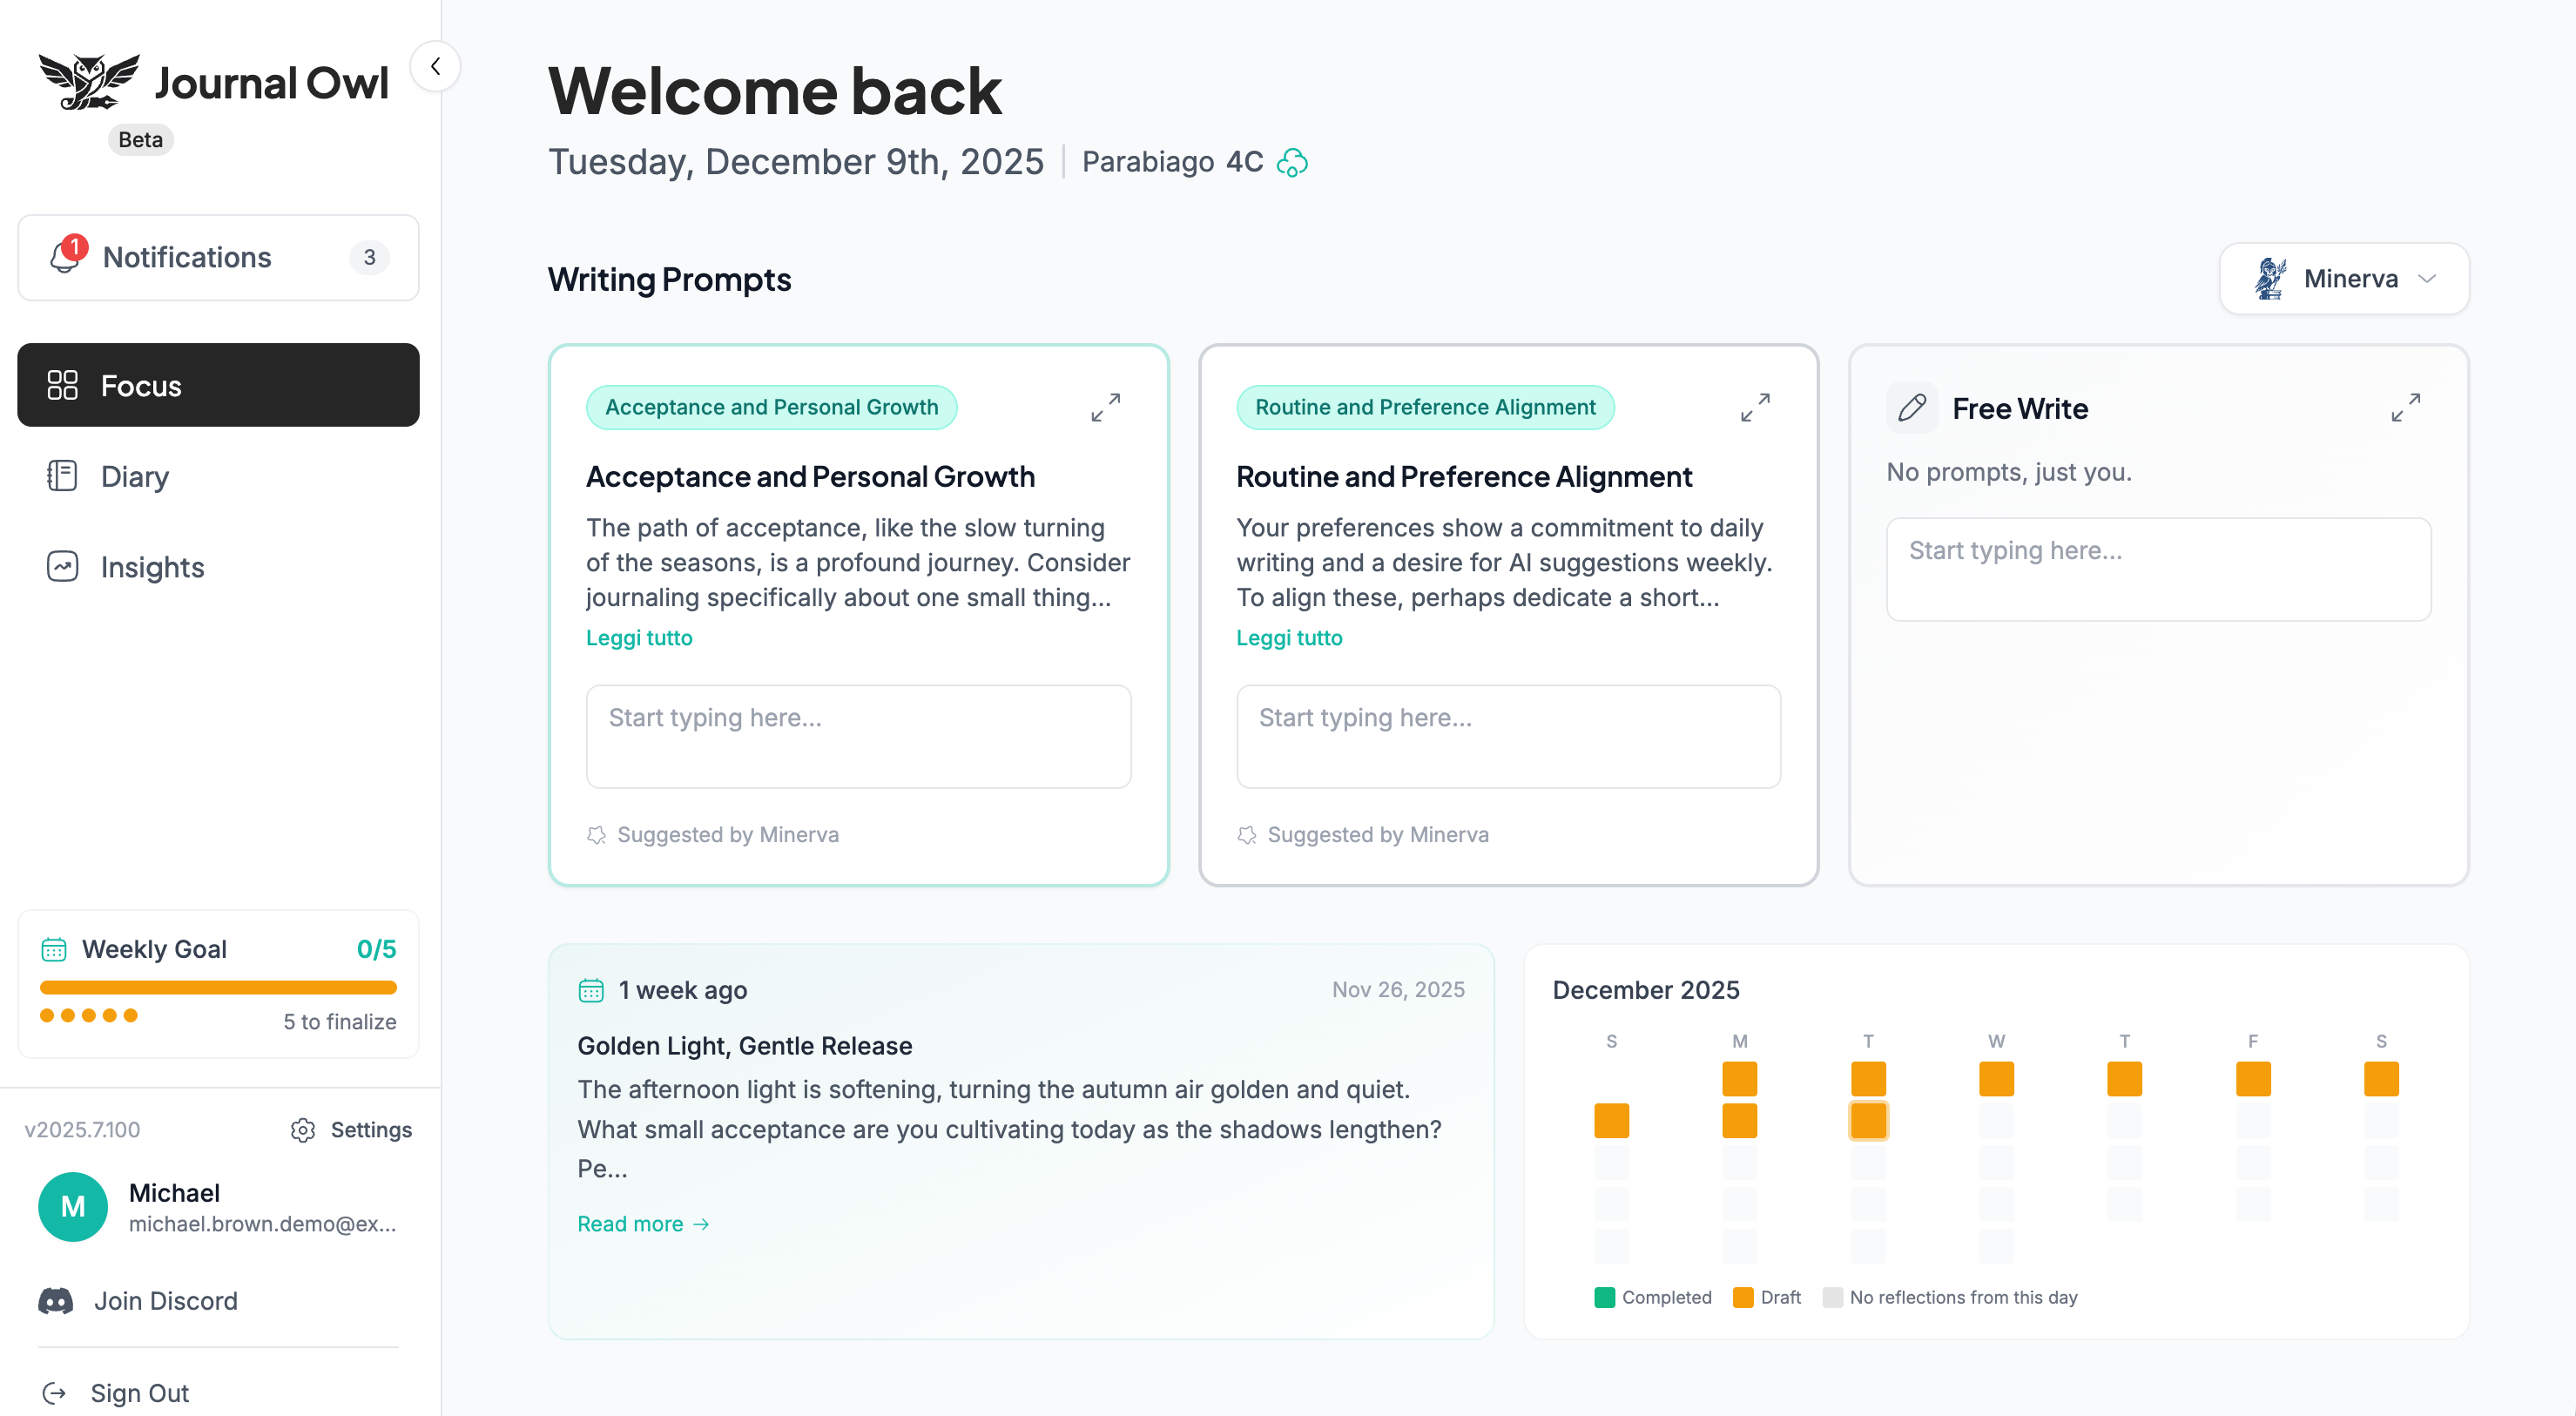This screenshot has height=1416, width=2576.
Task: Open the Insights section
Action: click(x=152, y=567)
